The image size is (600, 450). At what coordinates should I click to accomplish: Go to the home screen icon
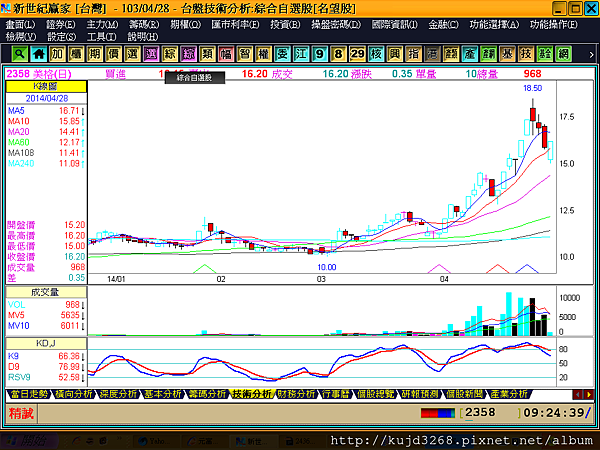tap(38, 54)
